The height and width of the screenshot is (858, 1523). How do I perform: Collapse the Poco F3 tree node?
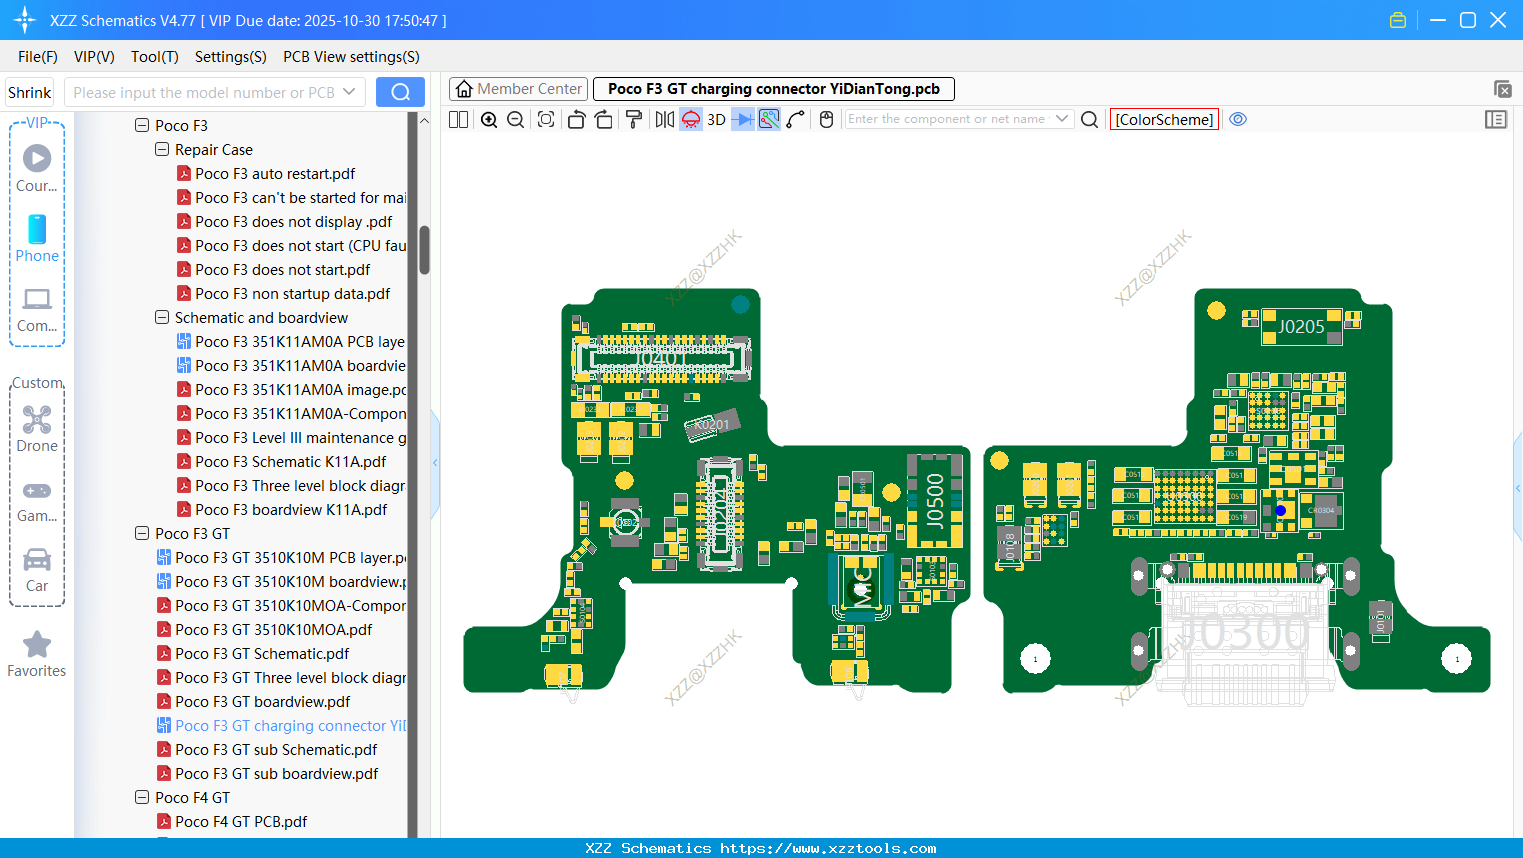pyautogui.click(x=142, y=126)
